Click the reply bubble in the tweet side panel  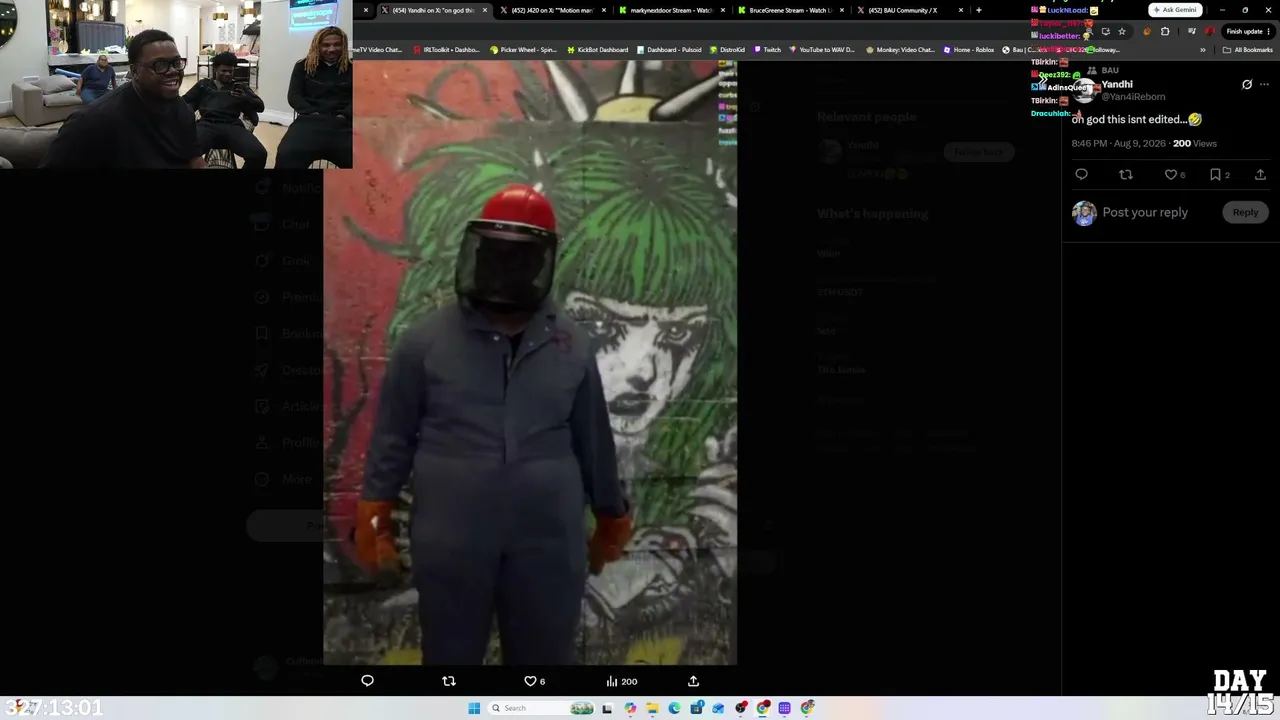click(x=1081, y=174)
